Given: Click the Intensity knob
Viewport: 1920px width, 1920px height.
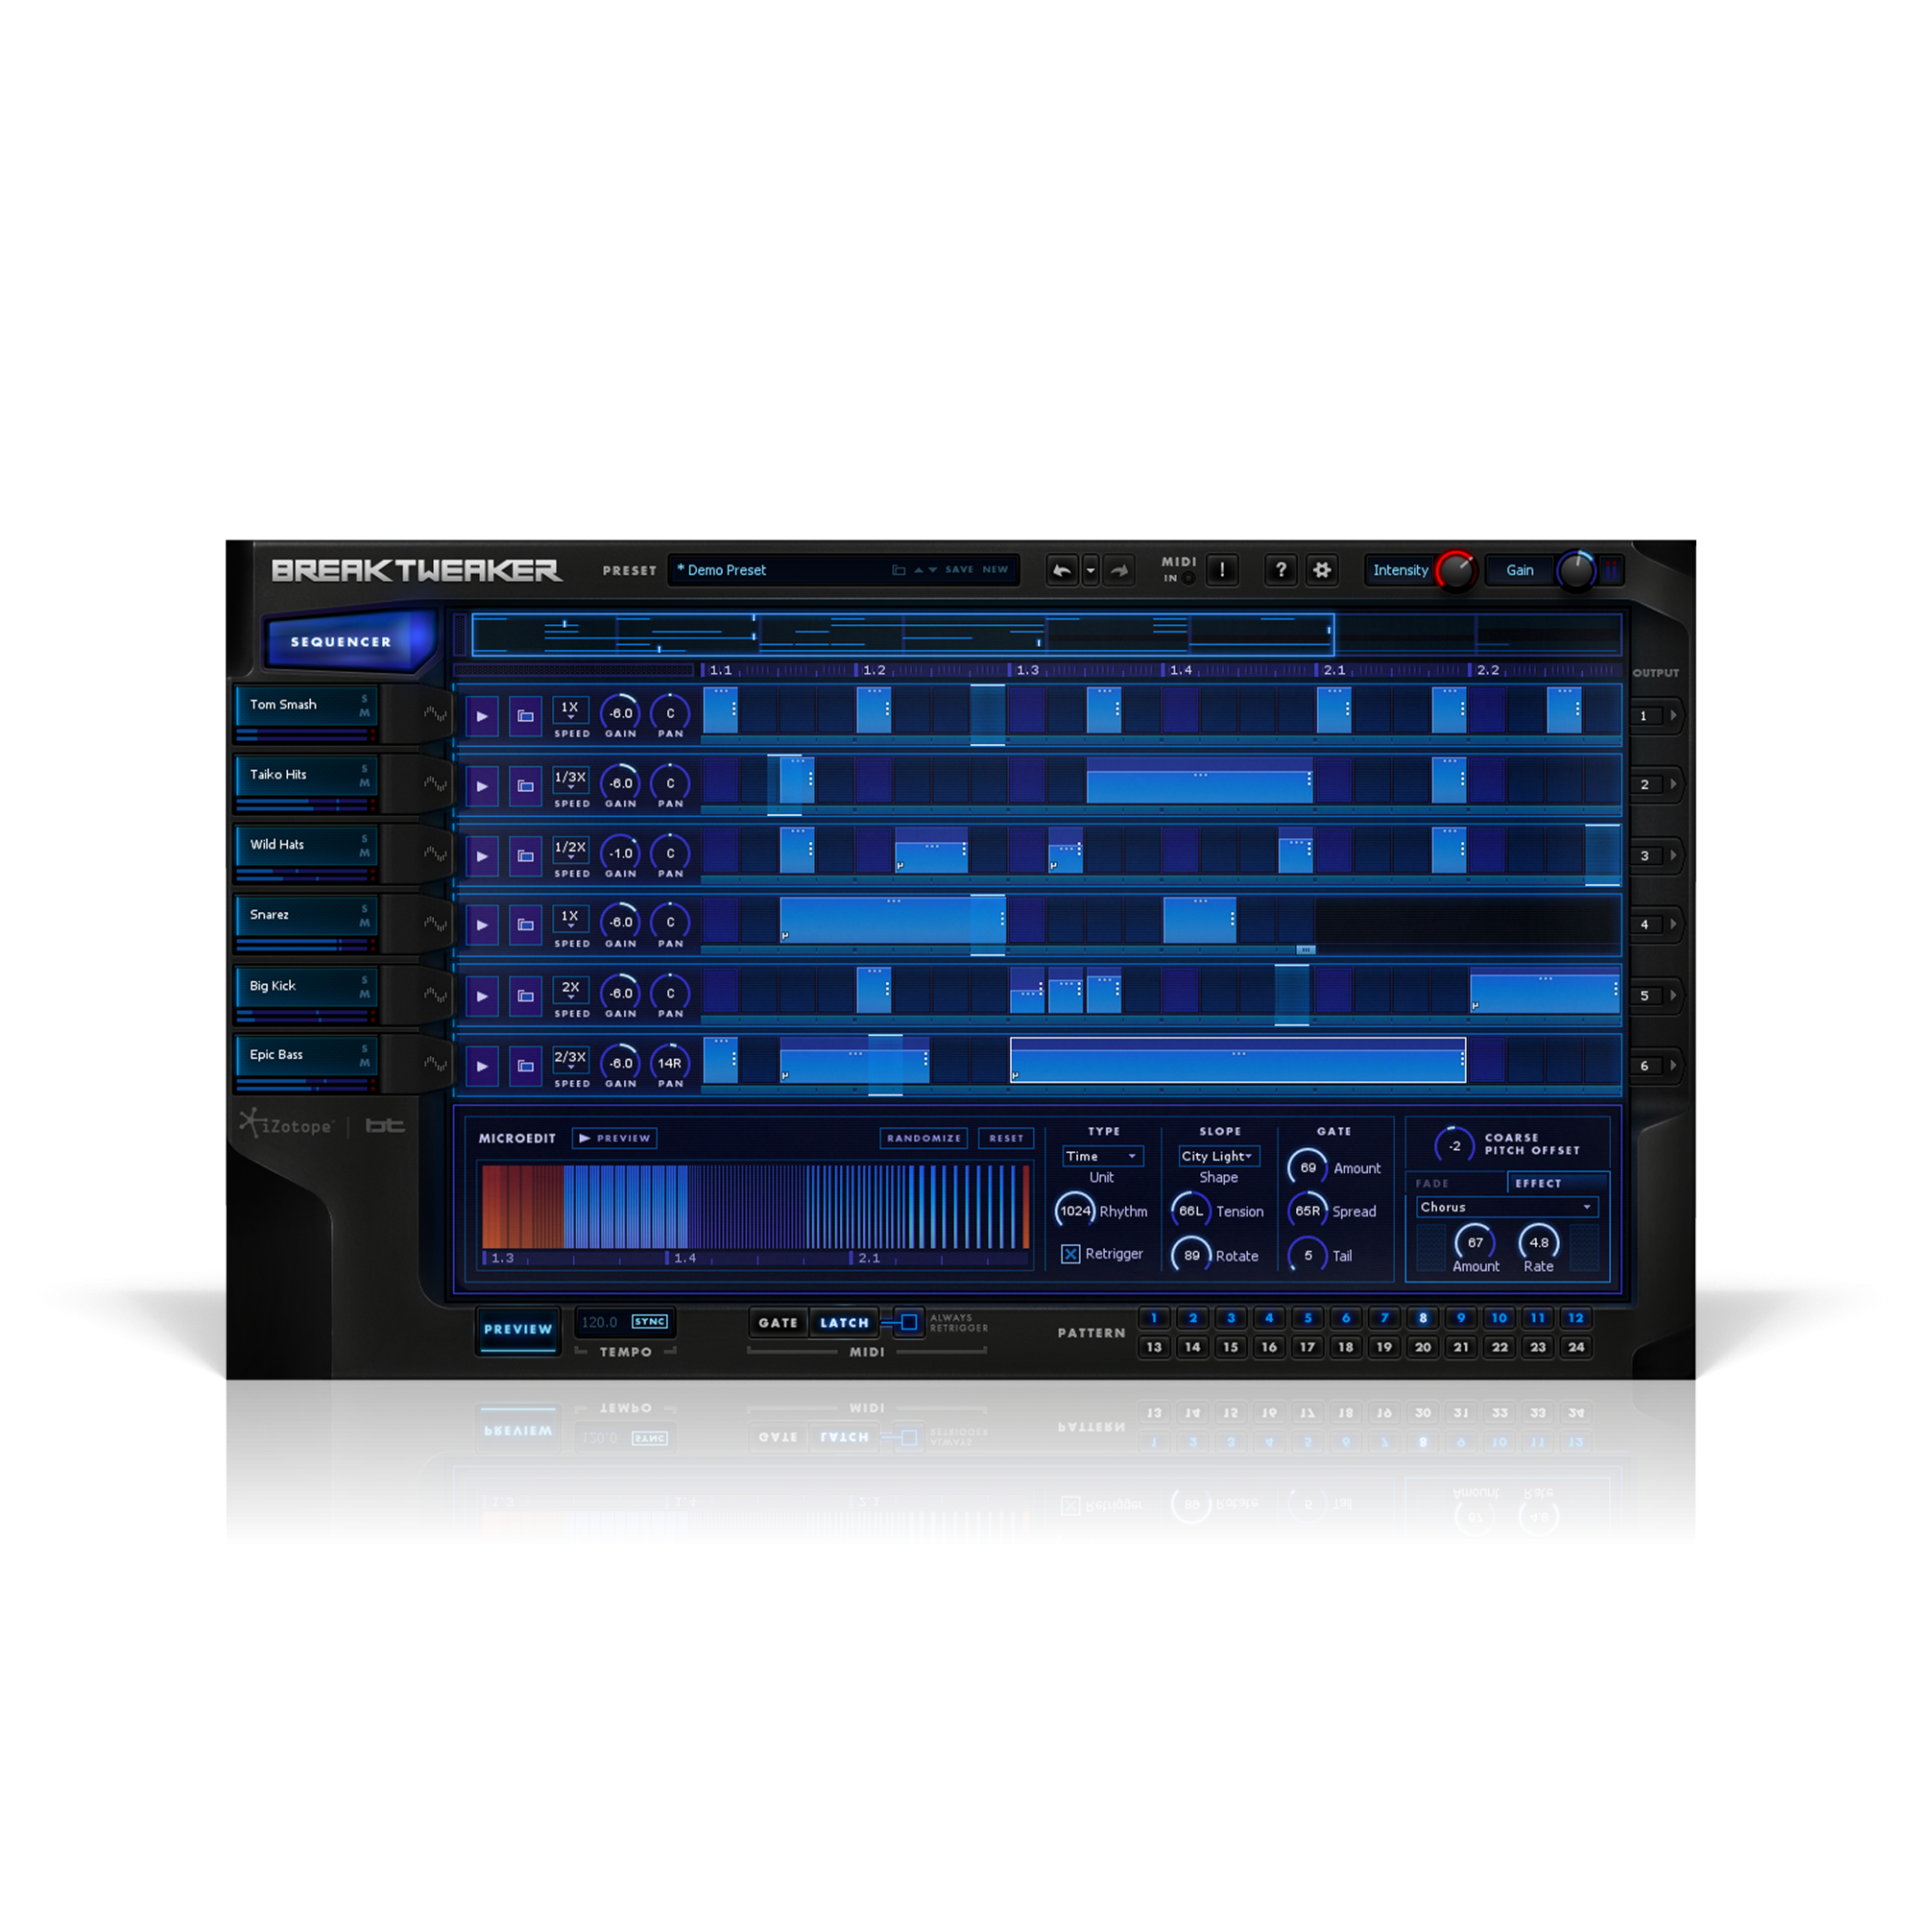Looking at the screenshot, I should click(x=1455, y=570).
